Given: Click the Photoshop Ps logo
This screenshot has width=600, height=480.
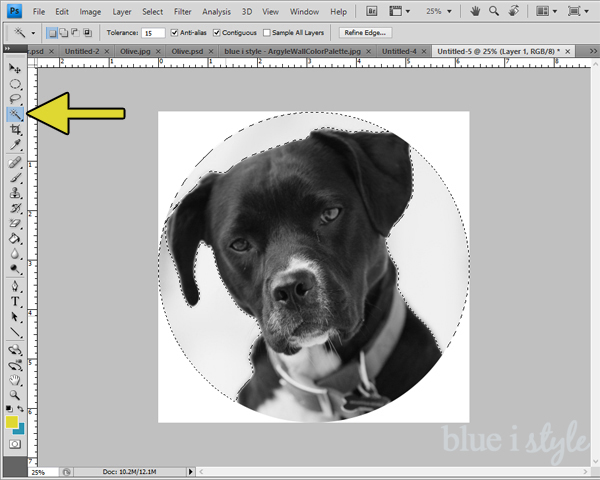Looking at the screenshot, I should click(15, 11).
